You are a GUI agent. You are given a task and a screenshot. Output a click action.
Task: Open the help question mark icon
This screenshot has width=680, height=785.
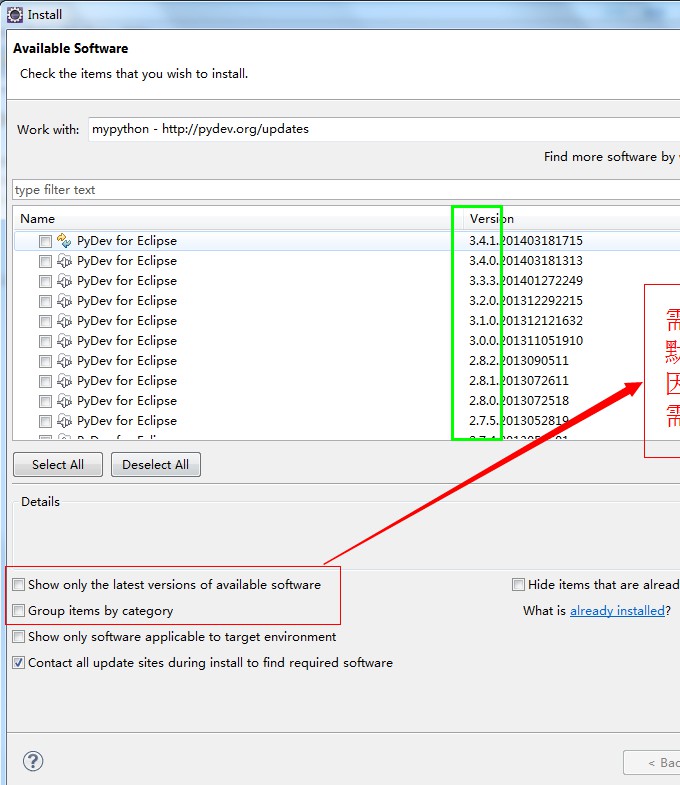coord(33,761)
